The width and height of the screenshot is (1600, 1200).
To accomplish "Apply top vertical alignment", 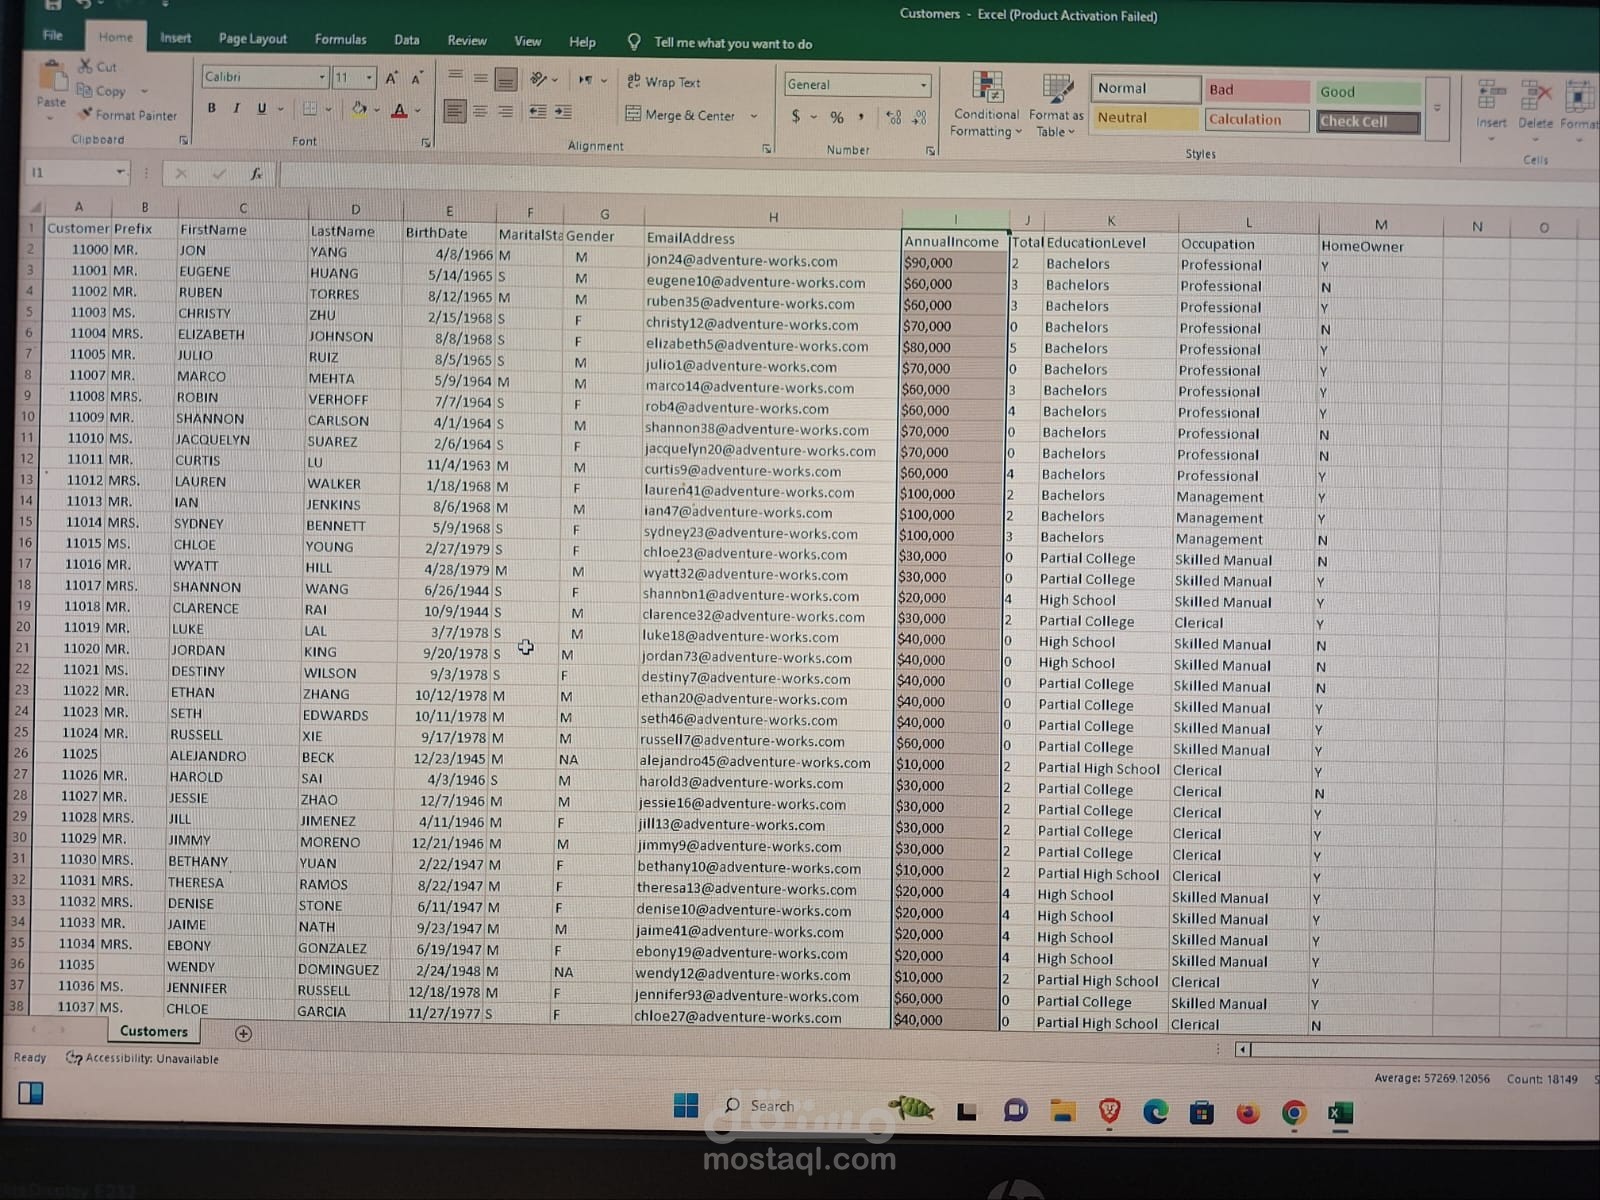I will tap(455, 76).
